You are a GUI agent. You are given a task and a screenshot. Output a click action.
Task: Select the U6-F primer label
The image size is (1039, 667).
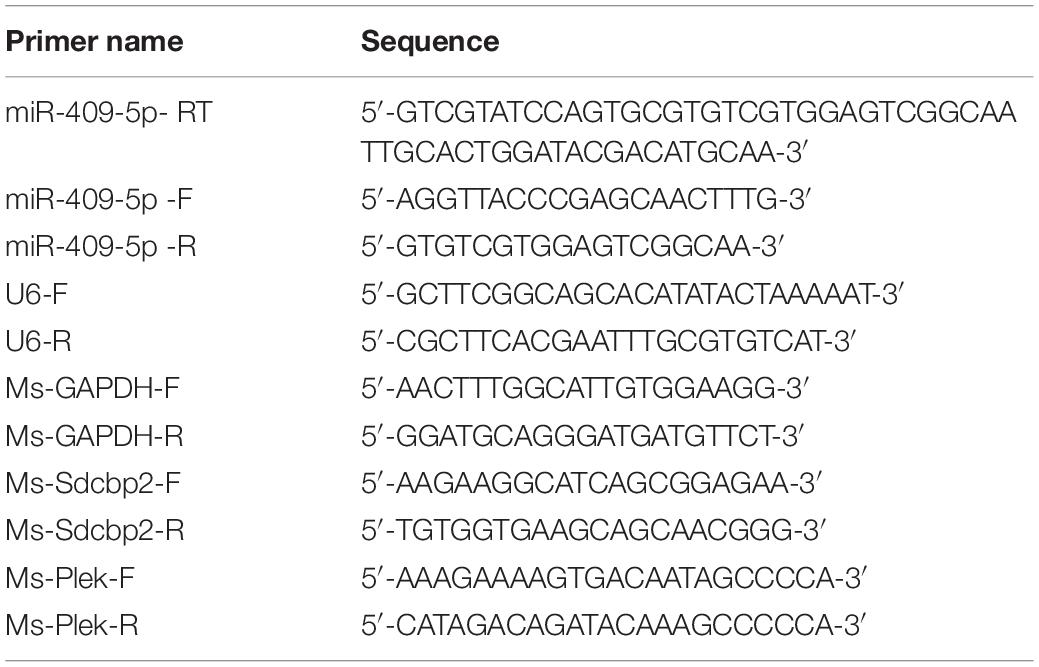(36, 293)
